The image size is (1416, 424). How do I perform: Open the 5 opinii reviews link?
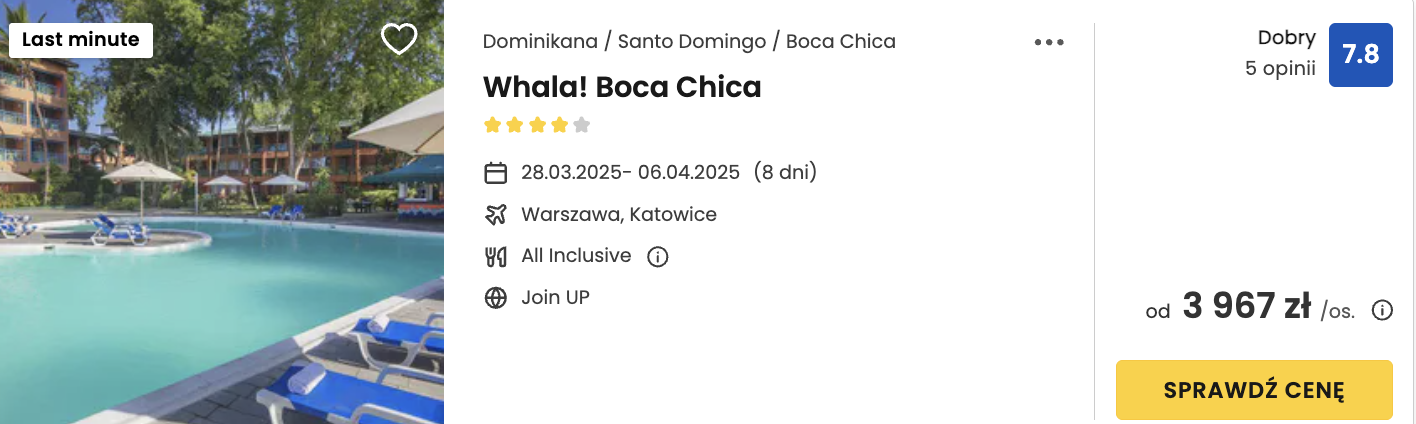pyautogui.click(x=1280, y=70)
